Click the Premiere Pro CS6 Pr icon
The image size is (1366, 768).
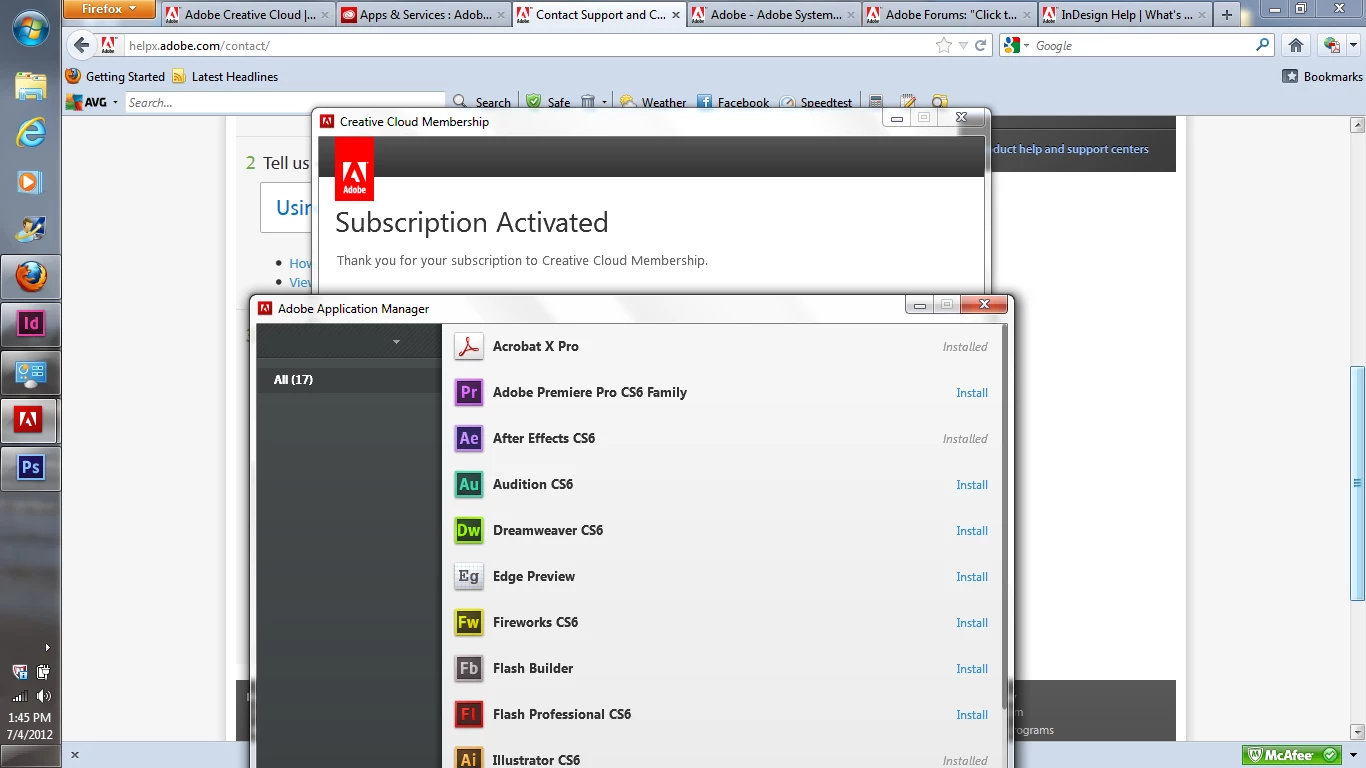pos(469,392)
